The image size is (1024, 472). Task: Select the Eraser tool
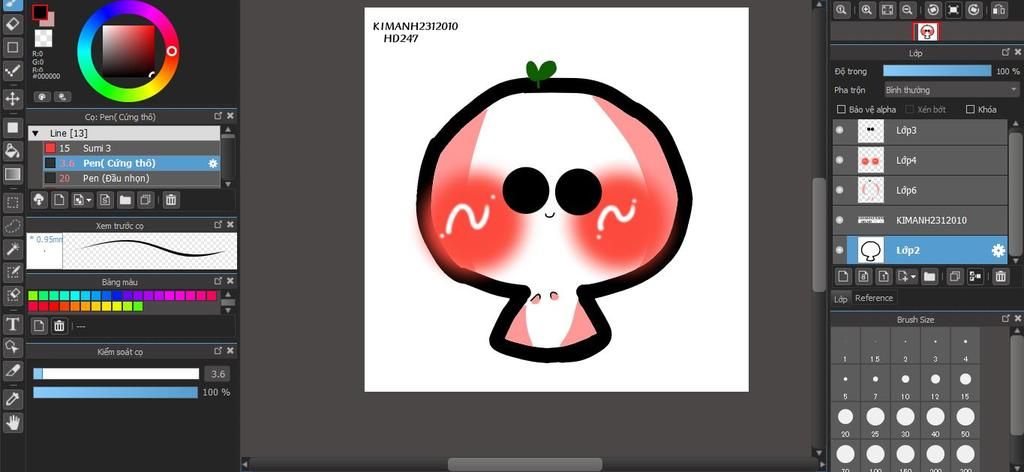(x=12, y=24)
